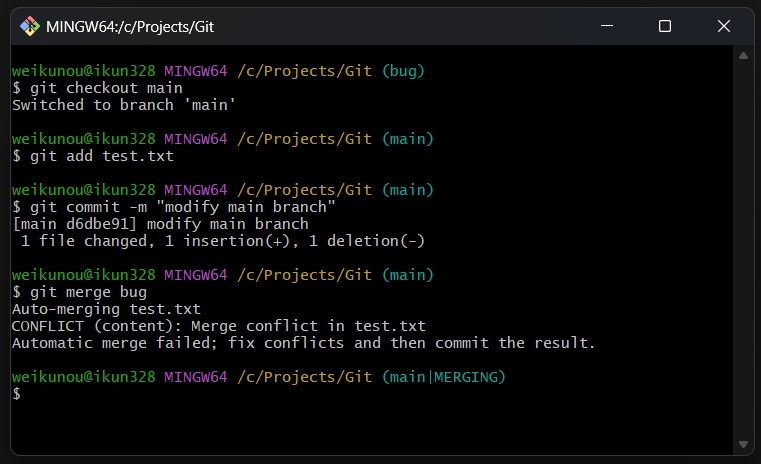This screenshot has width=761, height=464.
Task: Click the (main|MERGING) branch indicator
Action: coord(444,377)
